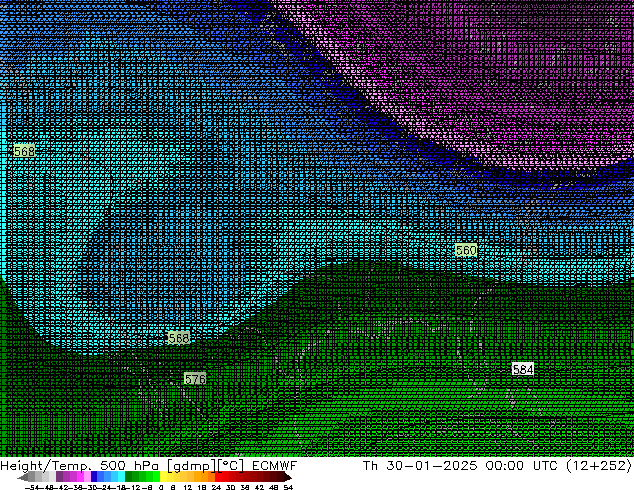Click the 0 value on the scale
Image resolution: width=634 pixels, height=490 pixels.
click(x=161, y=487)
